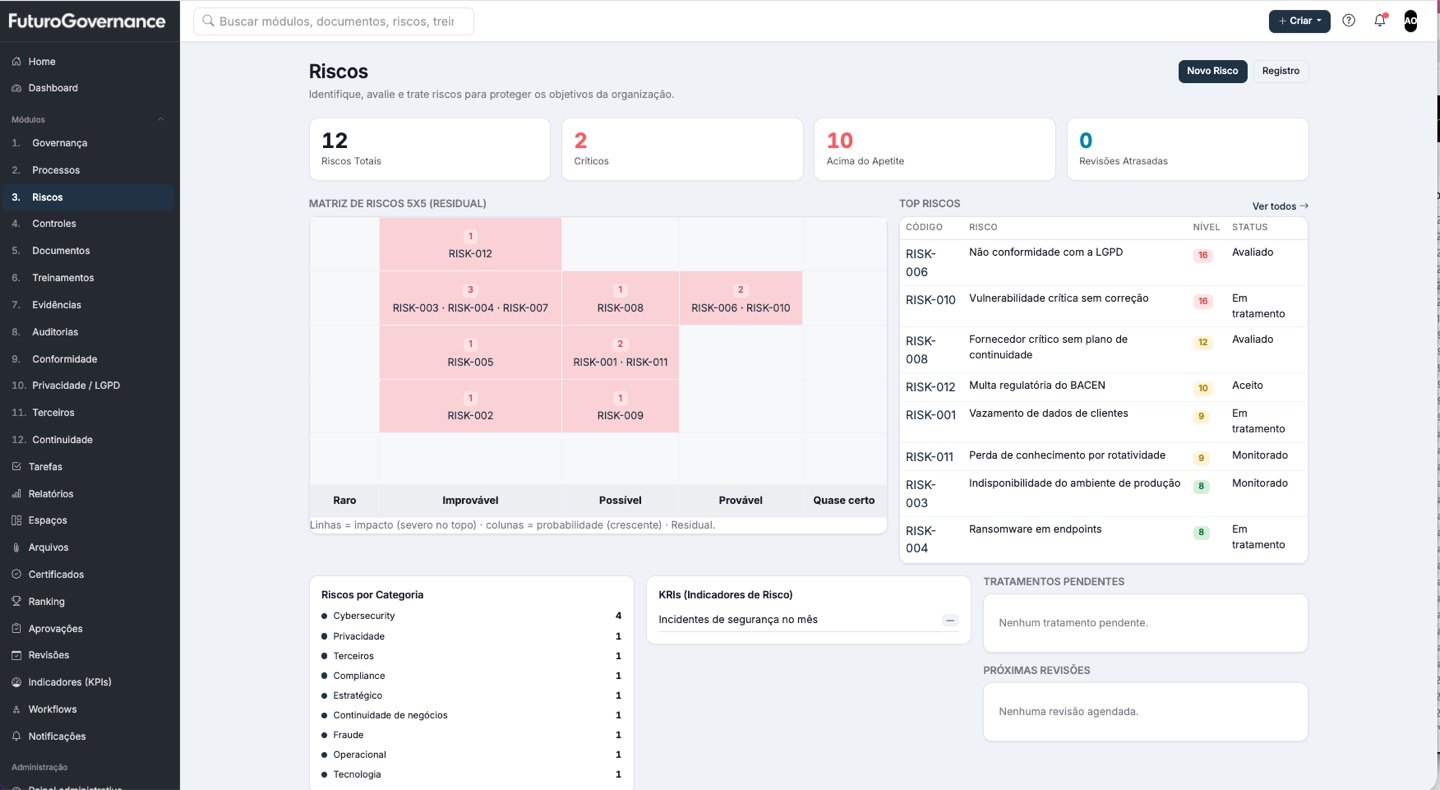This screenshot has width=1440, height=790.
Task: Click the Tarefas checklist icon
Action: click(x=16, y=467)
